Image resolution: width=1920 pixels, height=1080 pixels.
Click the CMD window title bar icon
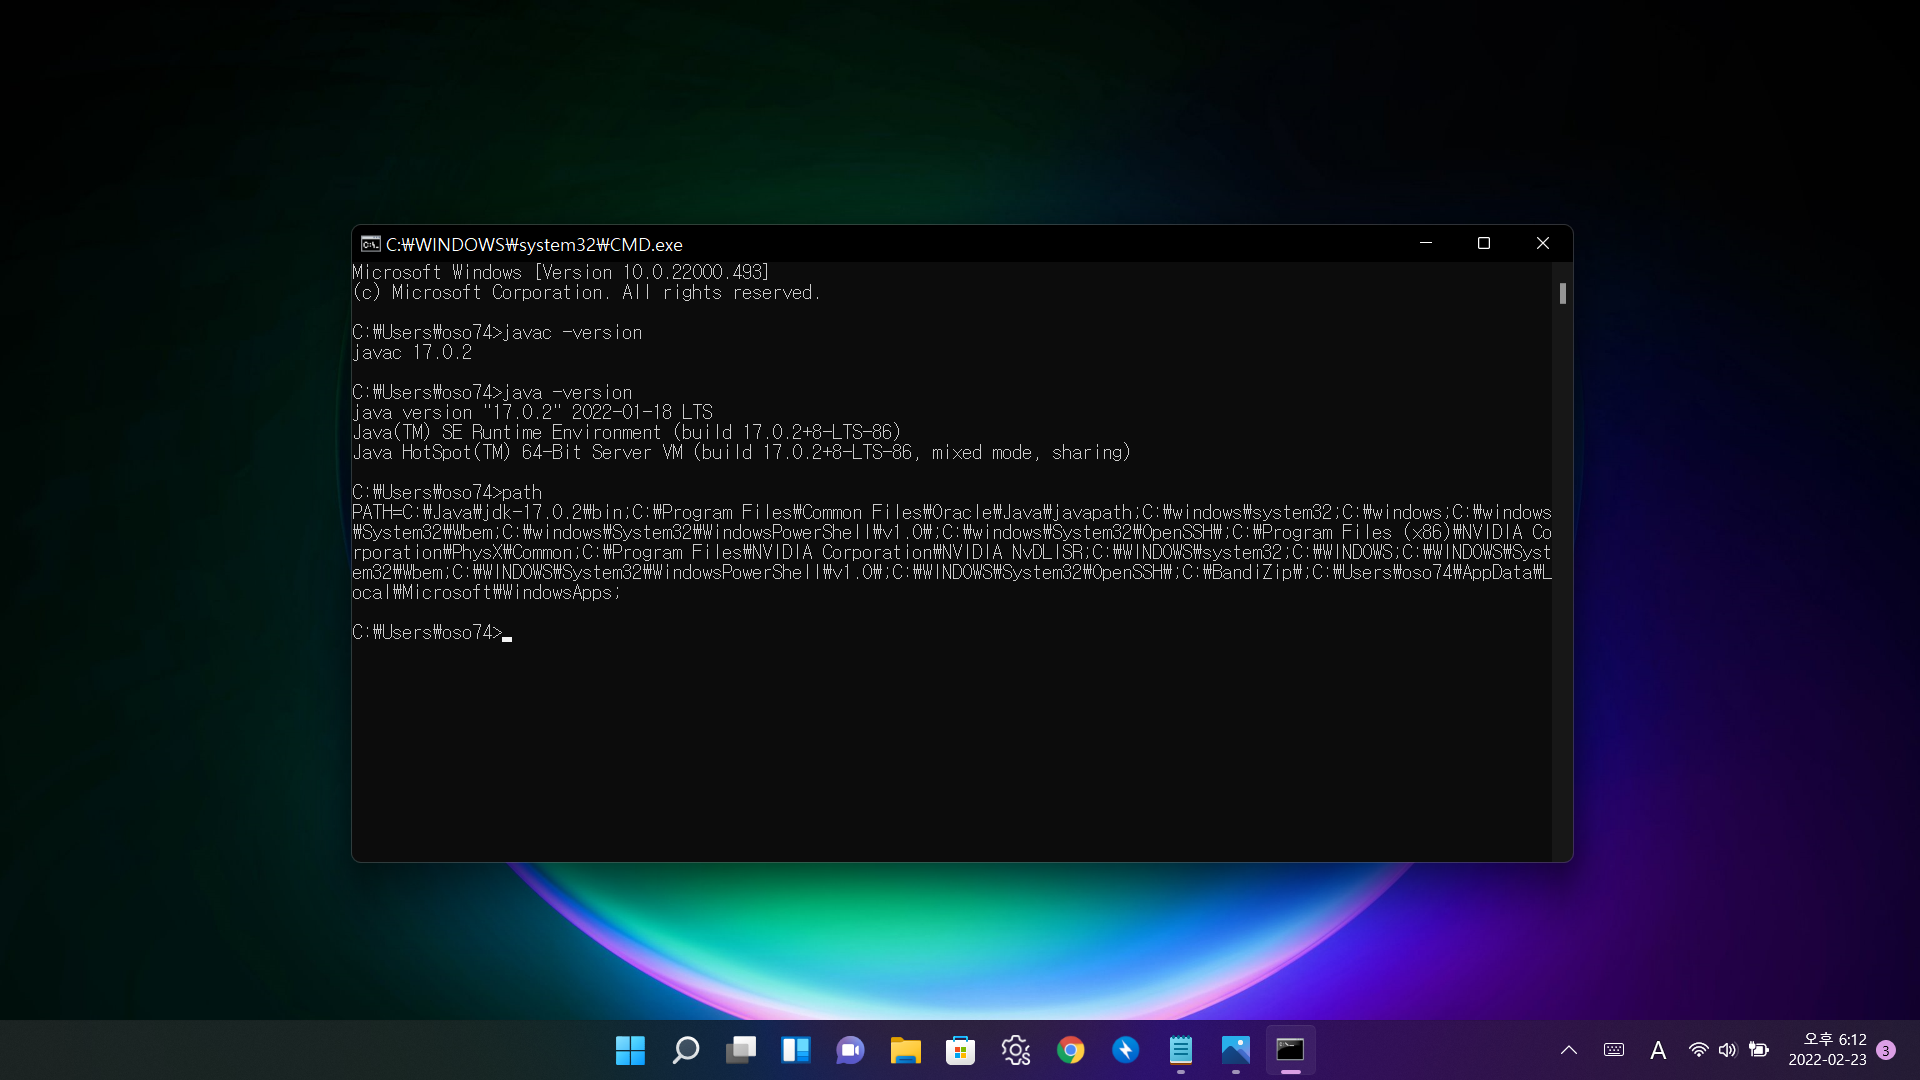370,244
